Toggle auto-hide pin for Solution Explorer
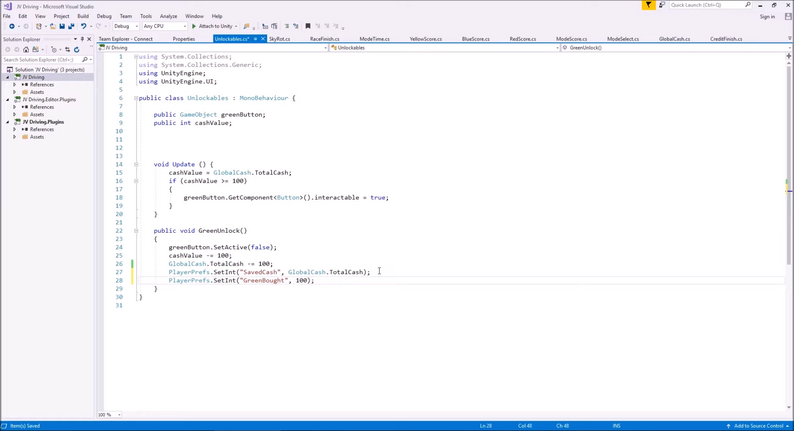The image size is (794, 431). tap(82, 39)
